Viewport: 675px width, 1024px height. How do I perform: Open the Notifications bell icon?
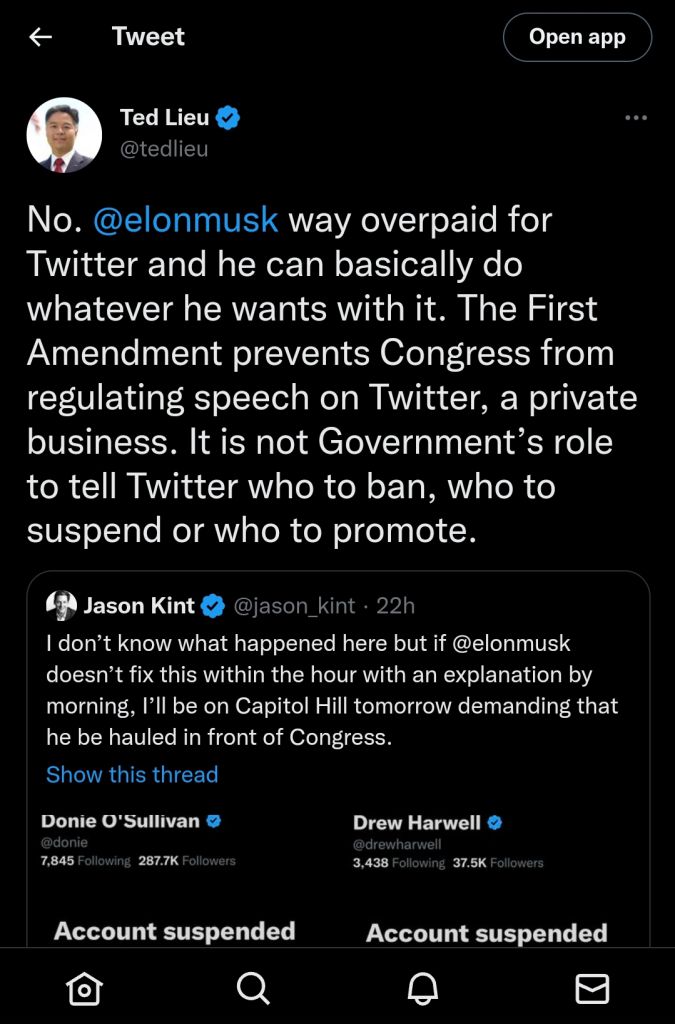point(423,988)
